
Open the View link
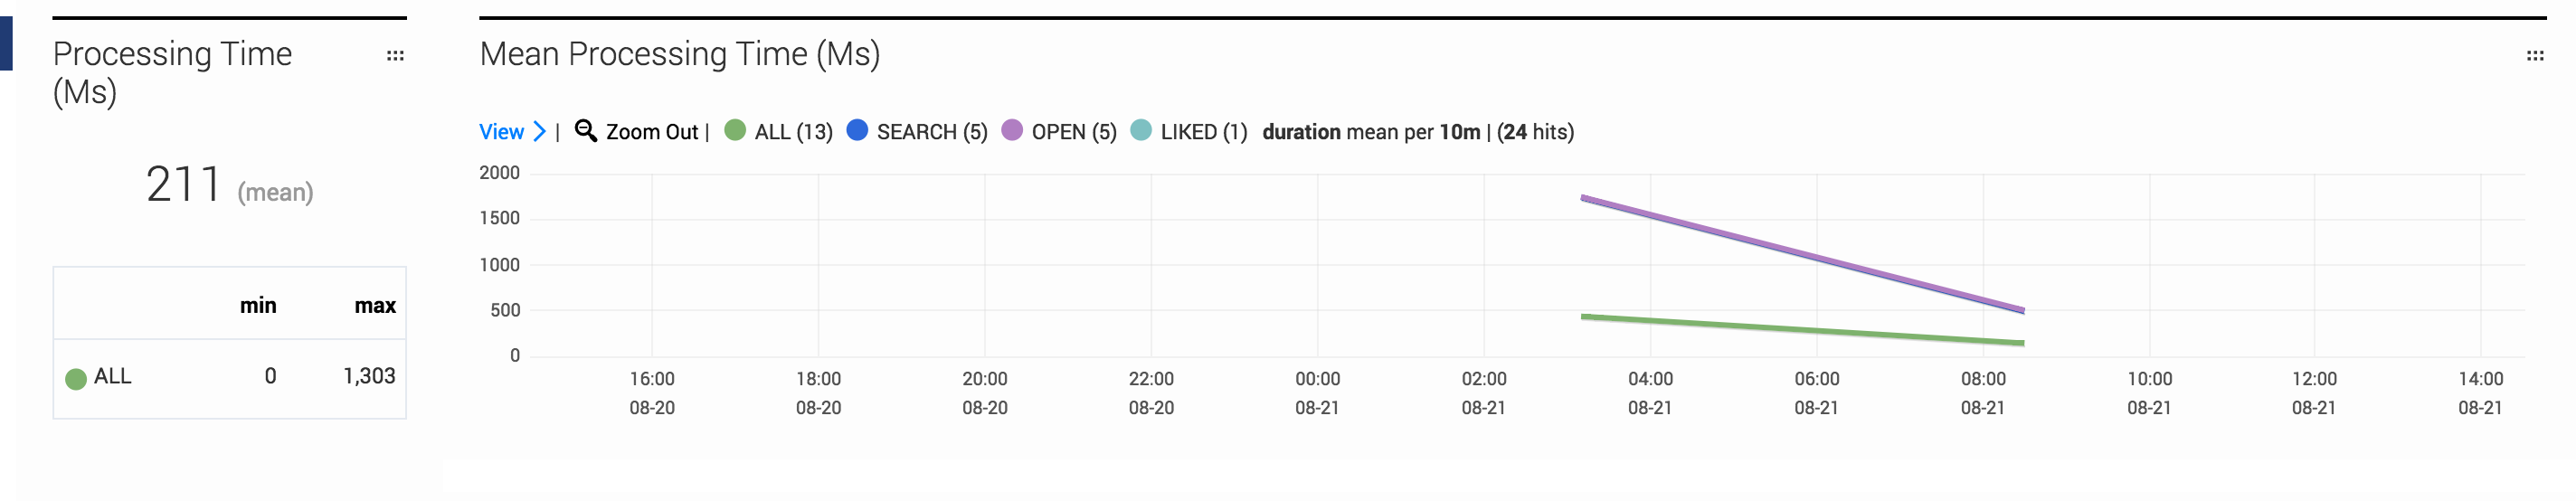[x=501, y=132]
